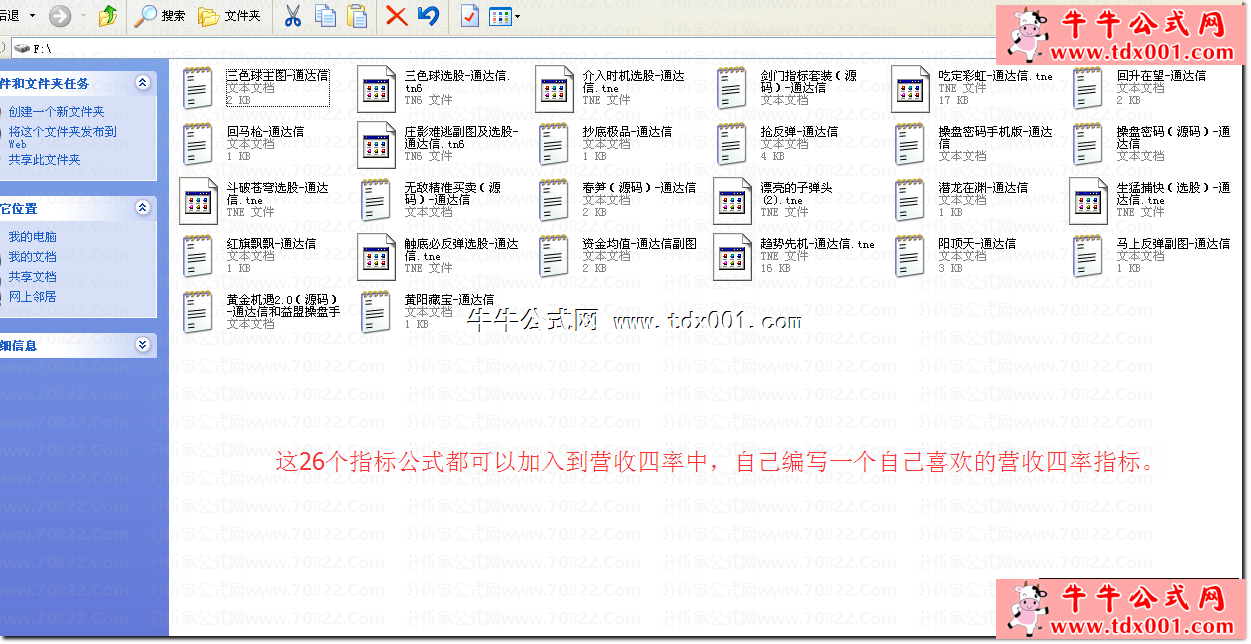Viewport: 1251px width, 644px height.
Task: Select the 回马枪-通达信 text document
Action: coord(244,143)
